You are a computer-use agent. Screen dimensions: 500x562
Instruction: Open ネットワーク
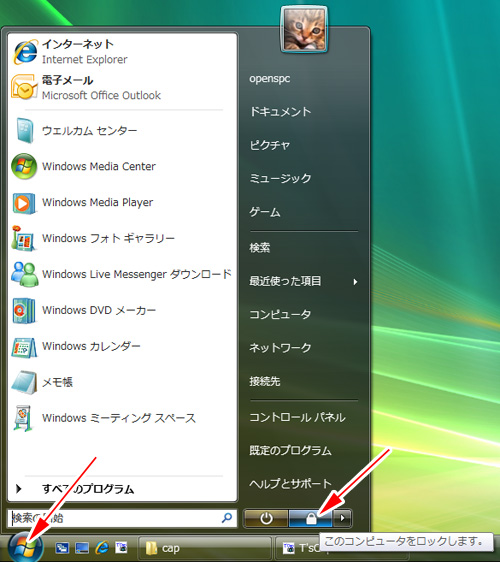point(280,348)
